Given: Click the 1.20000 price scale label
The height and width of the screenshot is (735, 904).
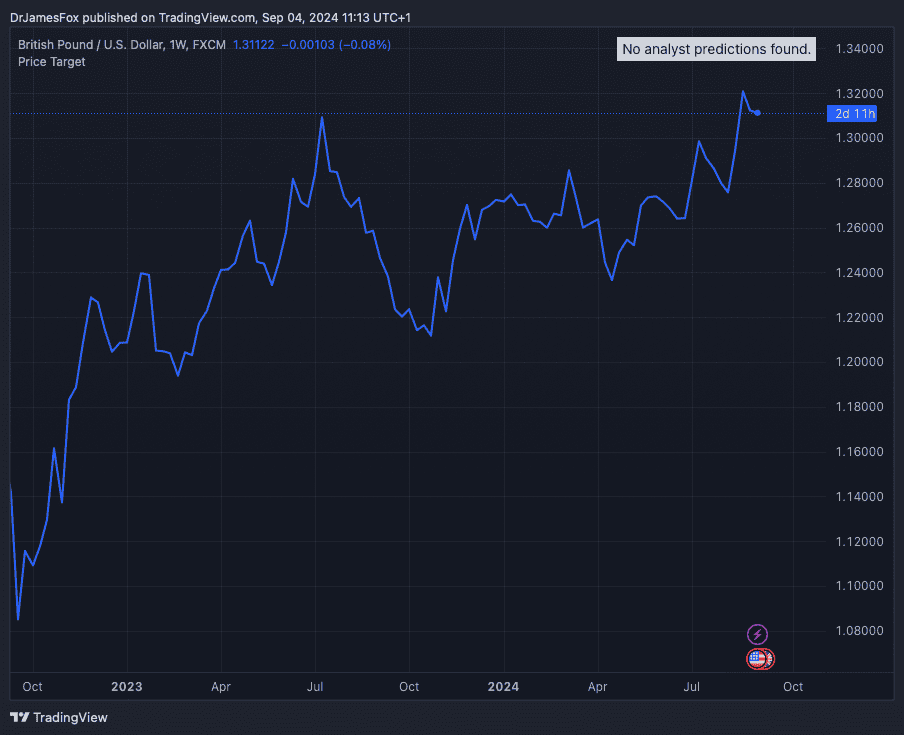Looking at the screenshot, I should point(859,362).
